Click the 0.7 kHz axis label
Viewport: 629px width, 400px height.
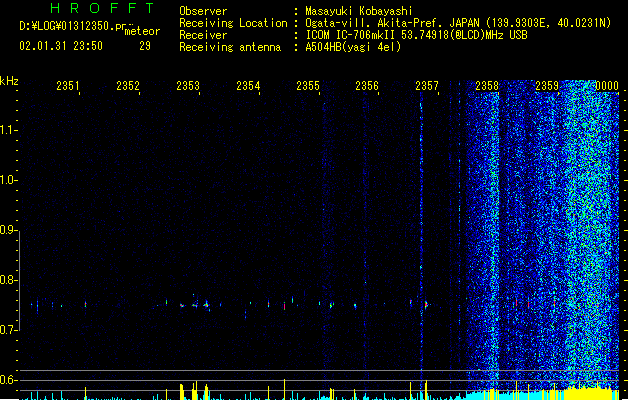coord(8,330)
